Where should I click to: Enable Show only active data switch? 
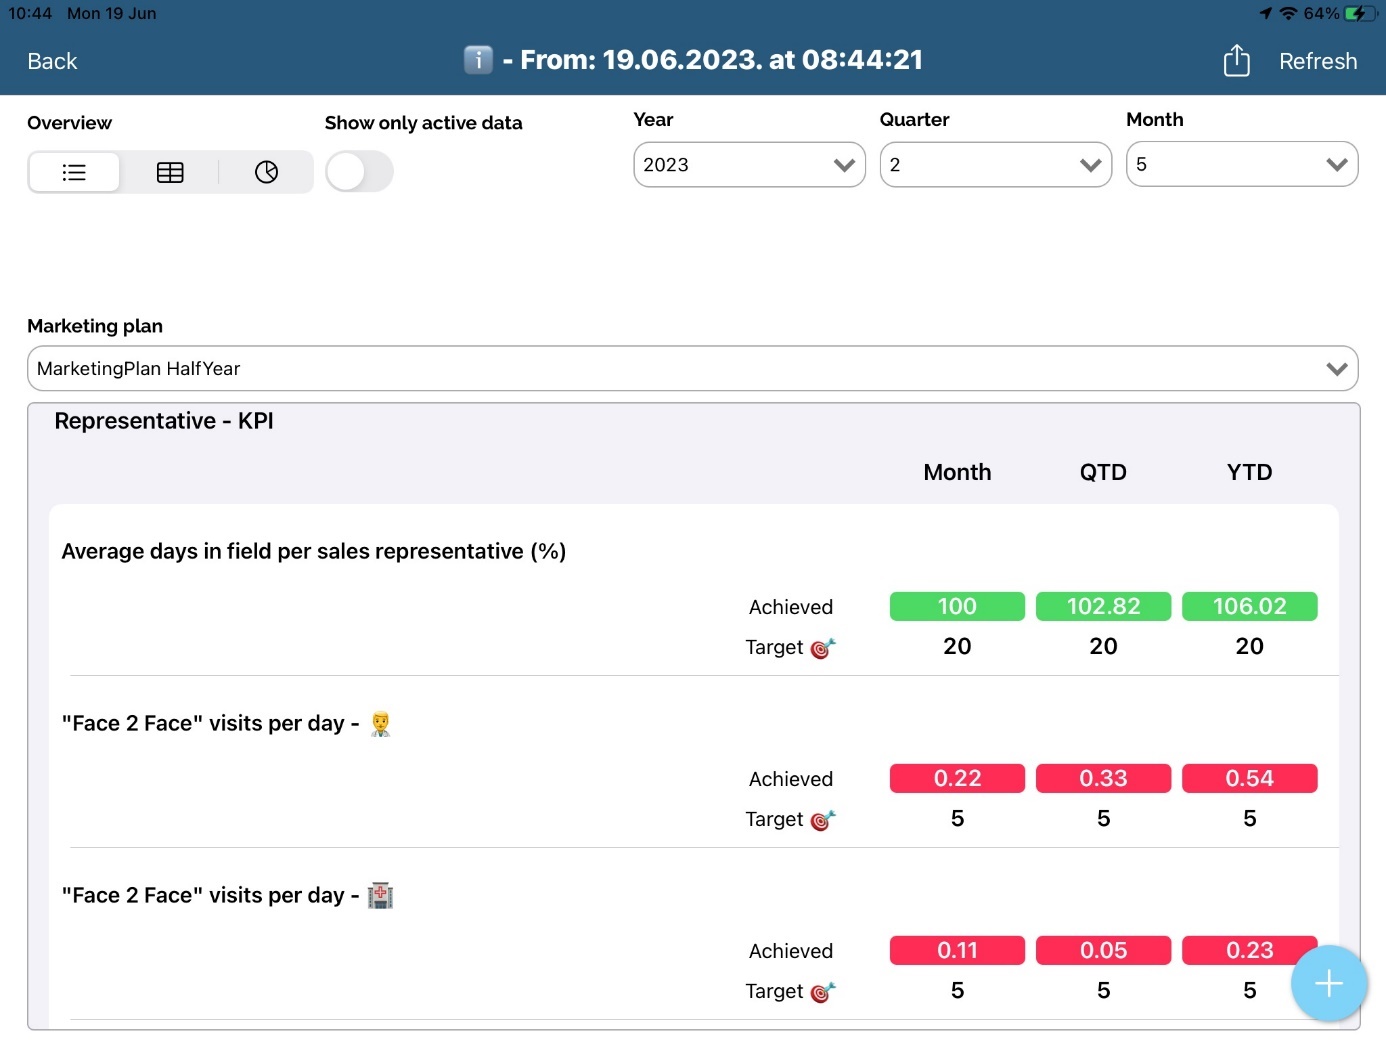click(x=359, y=172)
